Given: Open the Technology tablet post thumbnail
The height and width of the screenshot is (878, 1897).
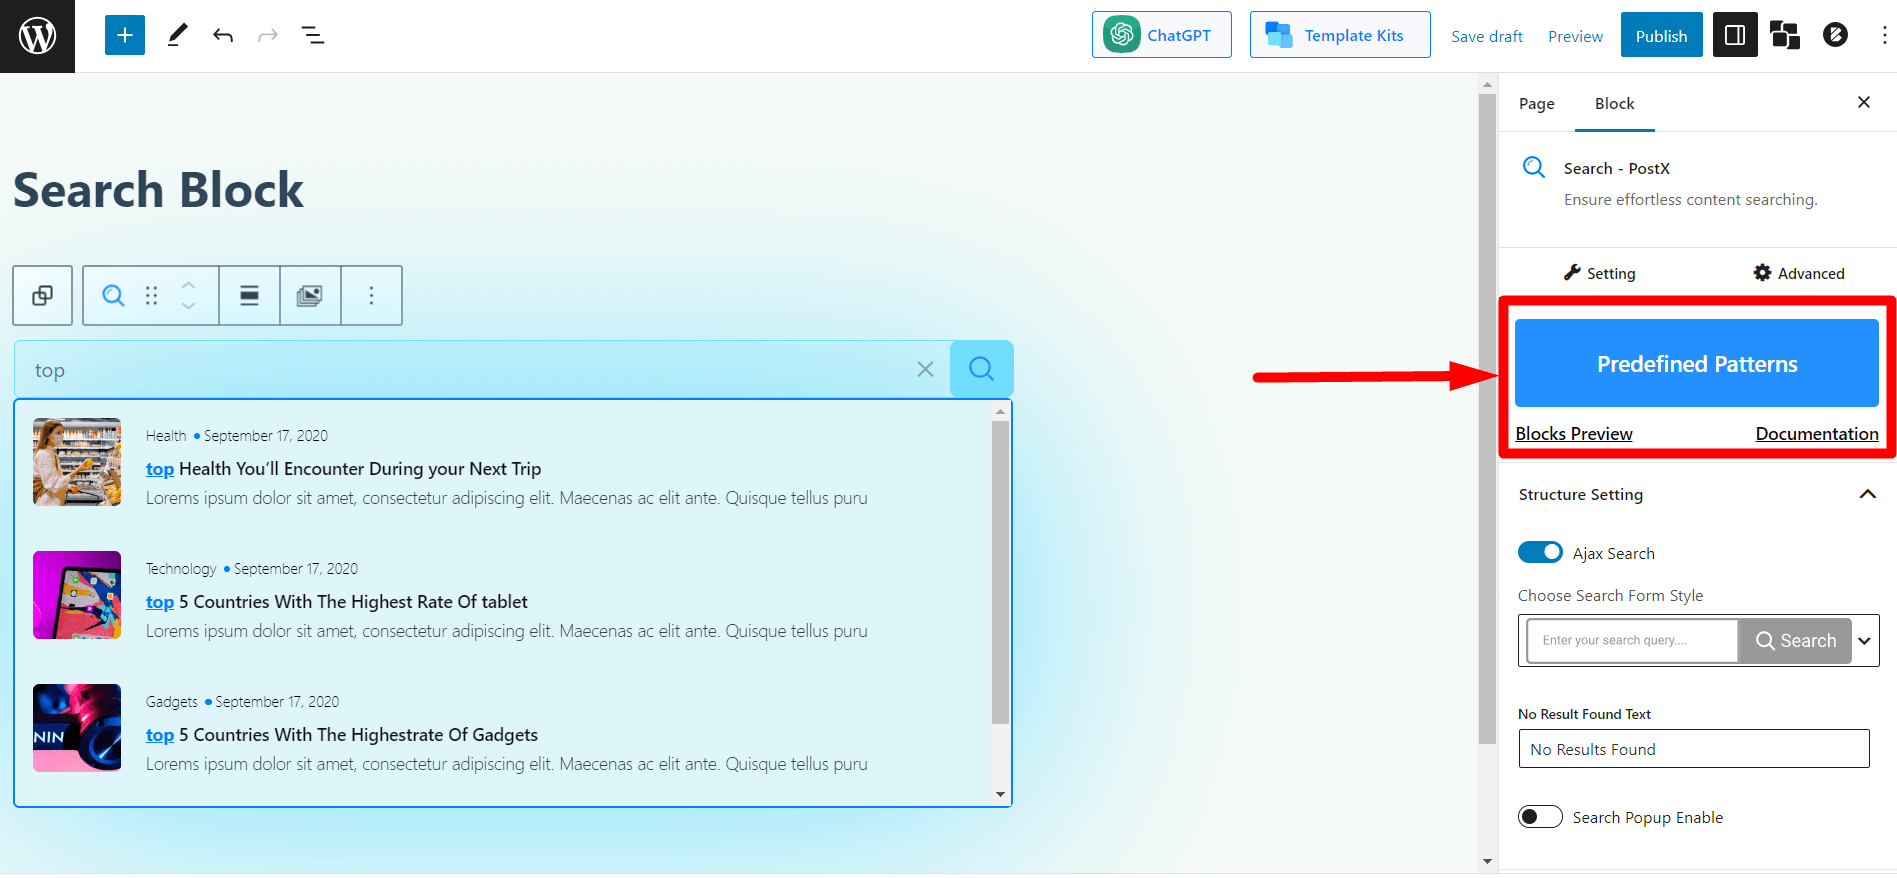Looking at the screenshot, I should (x=77, y=595).
